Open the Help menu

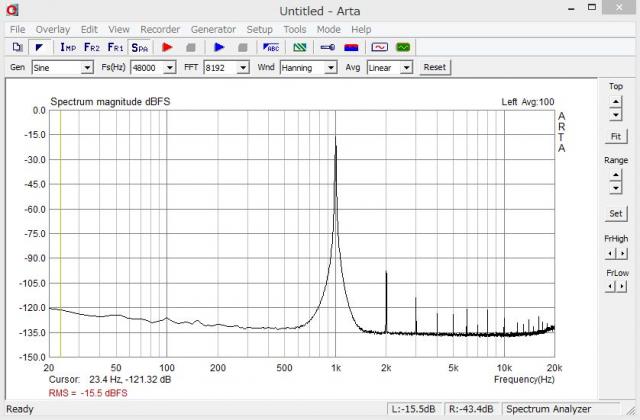(361, 29)
